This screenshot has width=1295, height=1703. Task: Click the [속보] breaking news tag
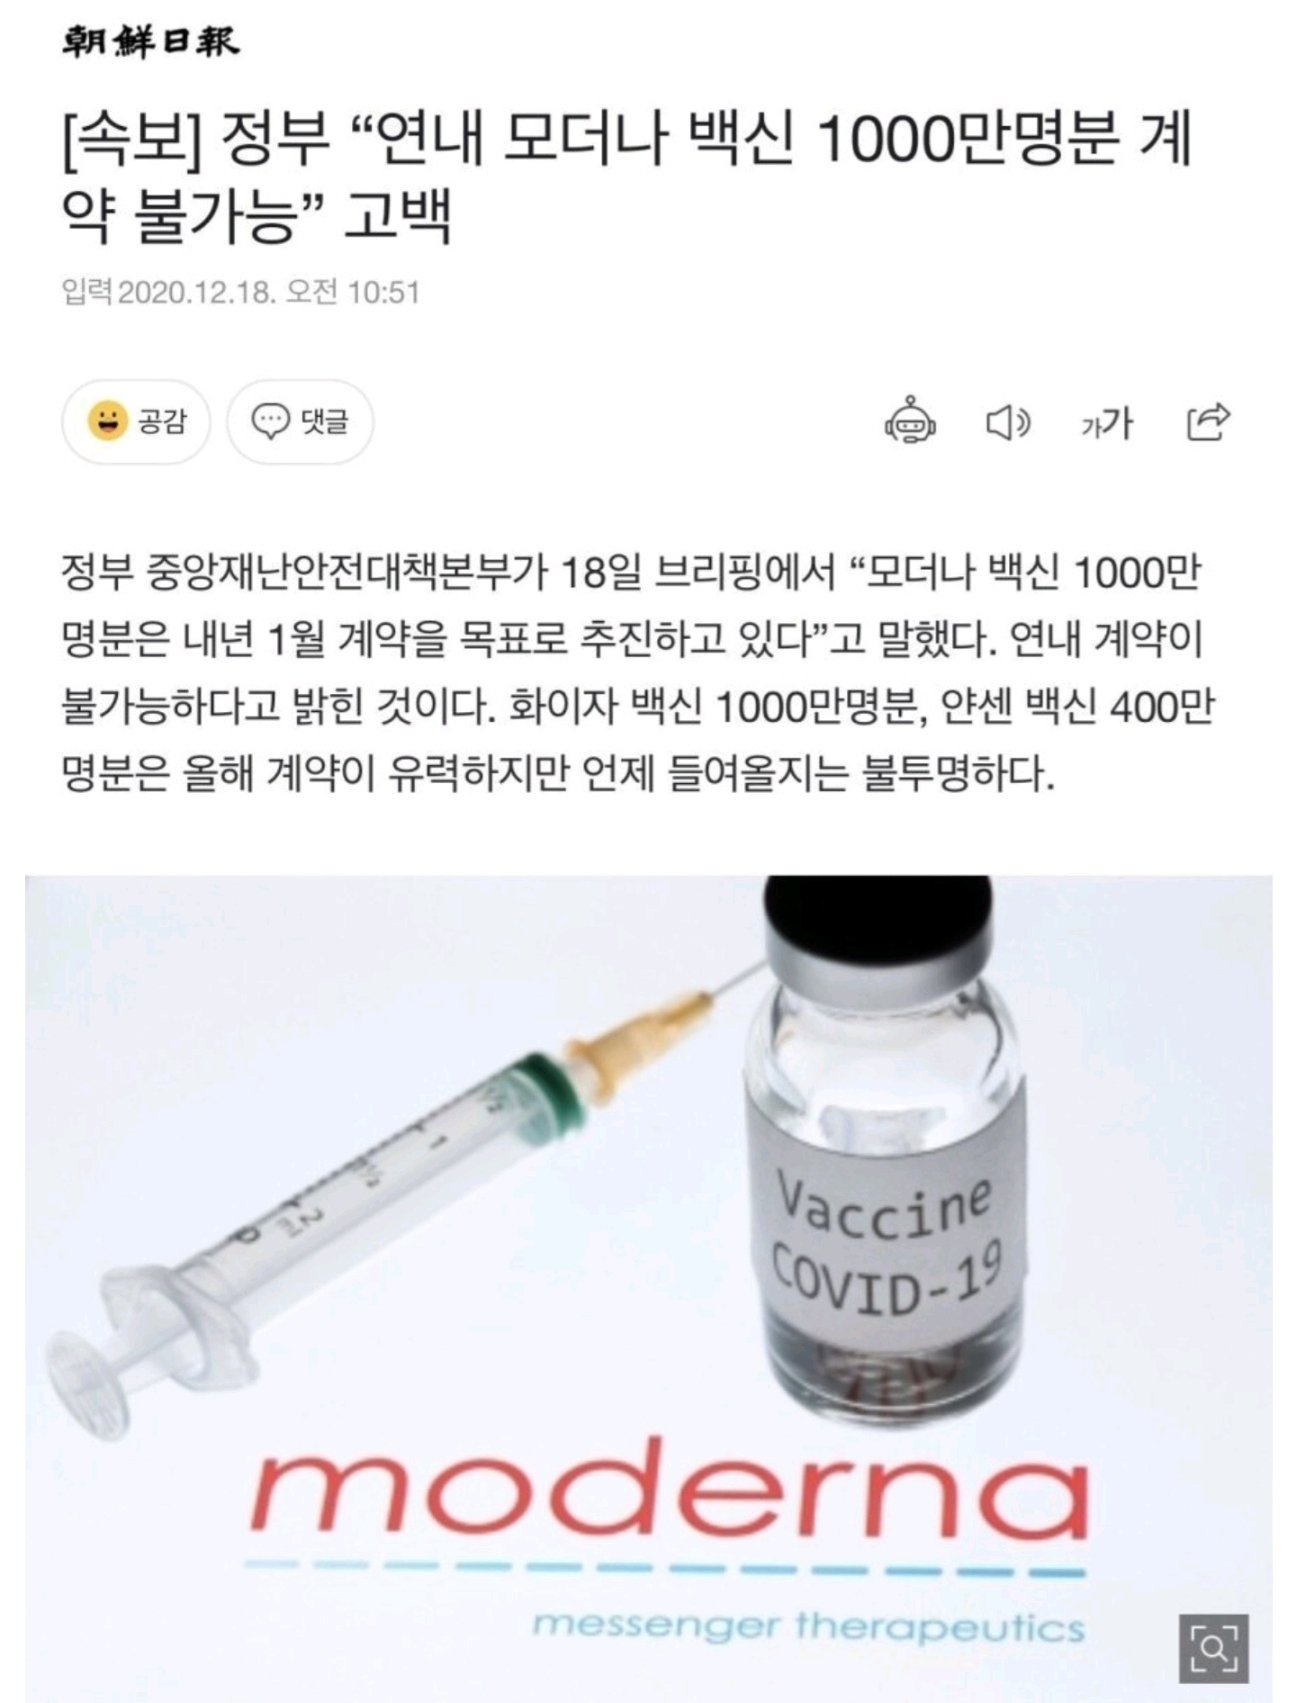click(131, 141)
